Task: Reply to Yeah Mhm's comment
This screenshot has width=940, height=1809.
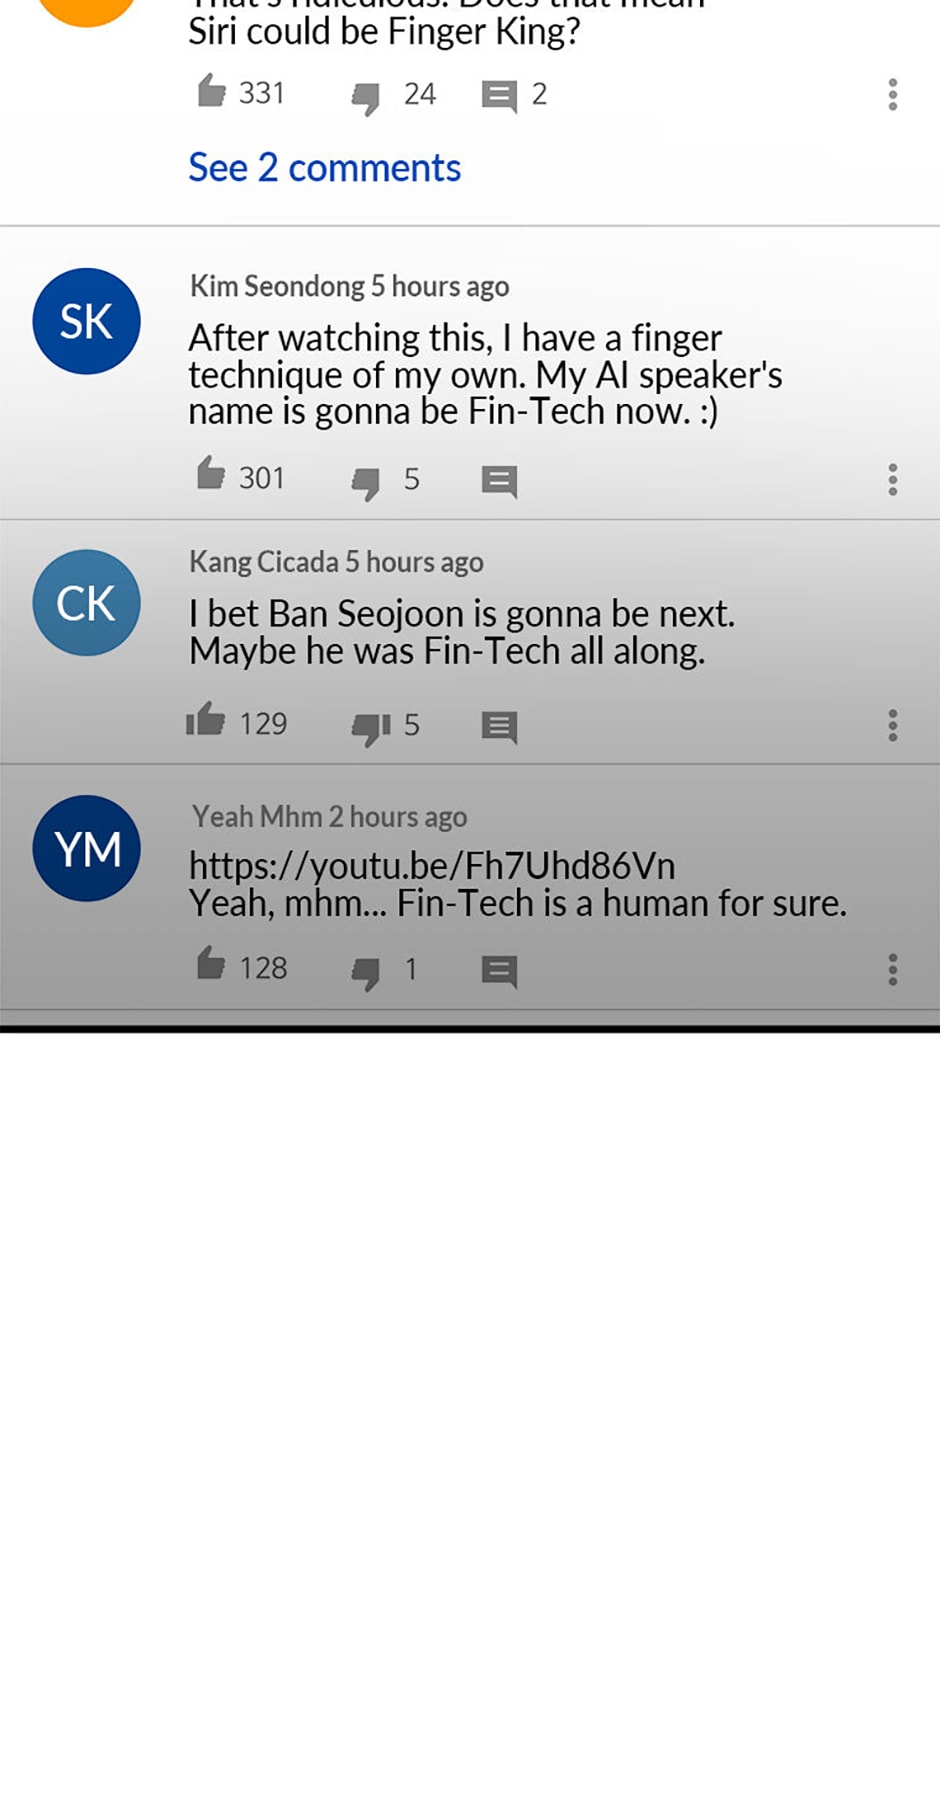Action: pos(499,971)
